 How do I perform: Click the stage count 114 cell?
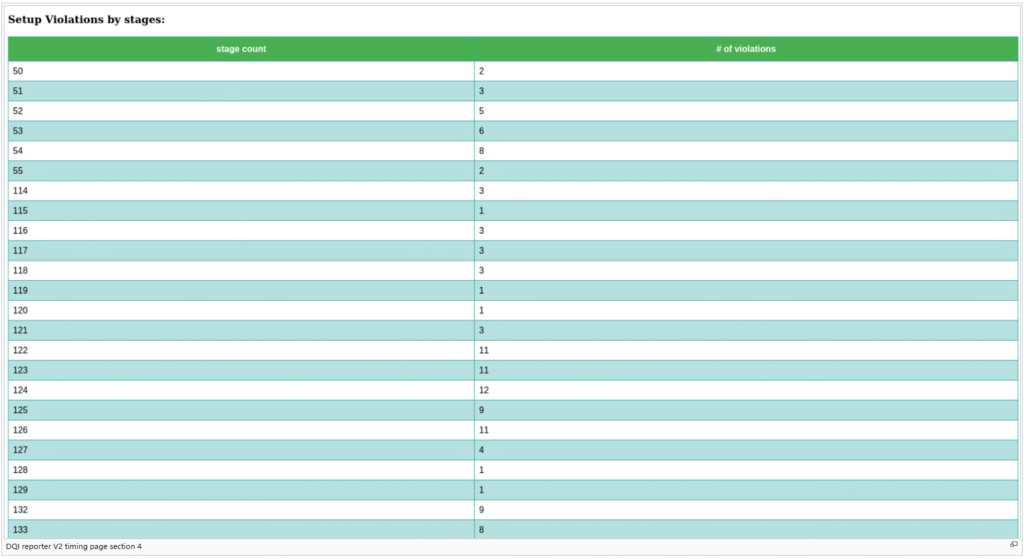241,191
